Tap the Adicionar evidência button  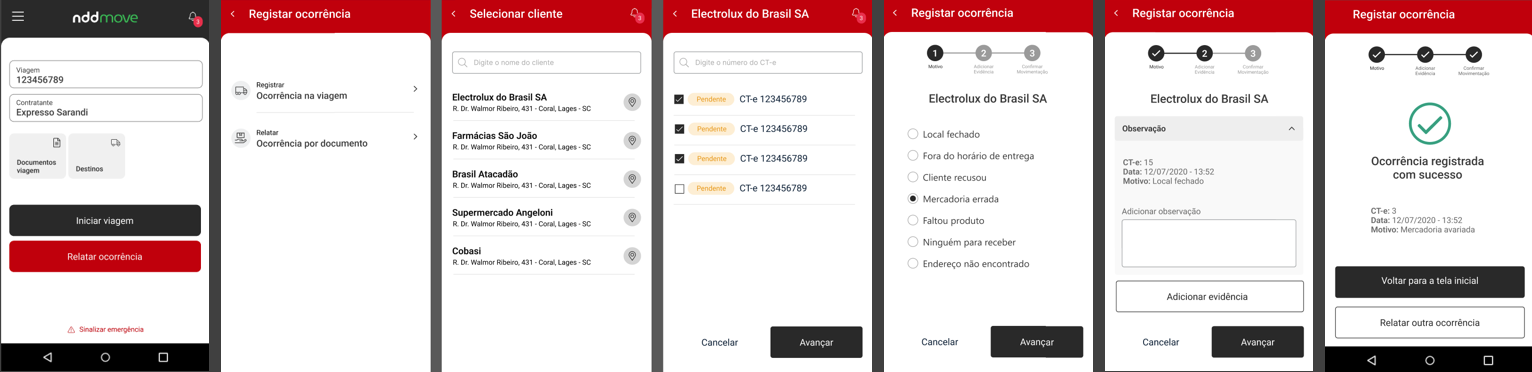(x=1209, y=297)
